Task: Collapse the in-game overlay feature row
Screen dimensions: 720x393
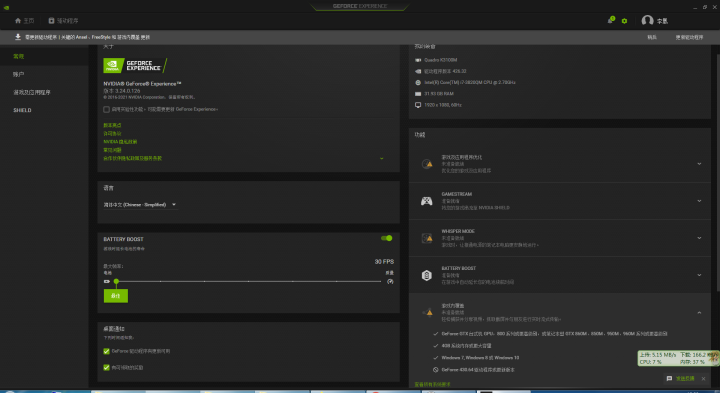Action: coord(699,313)
